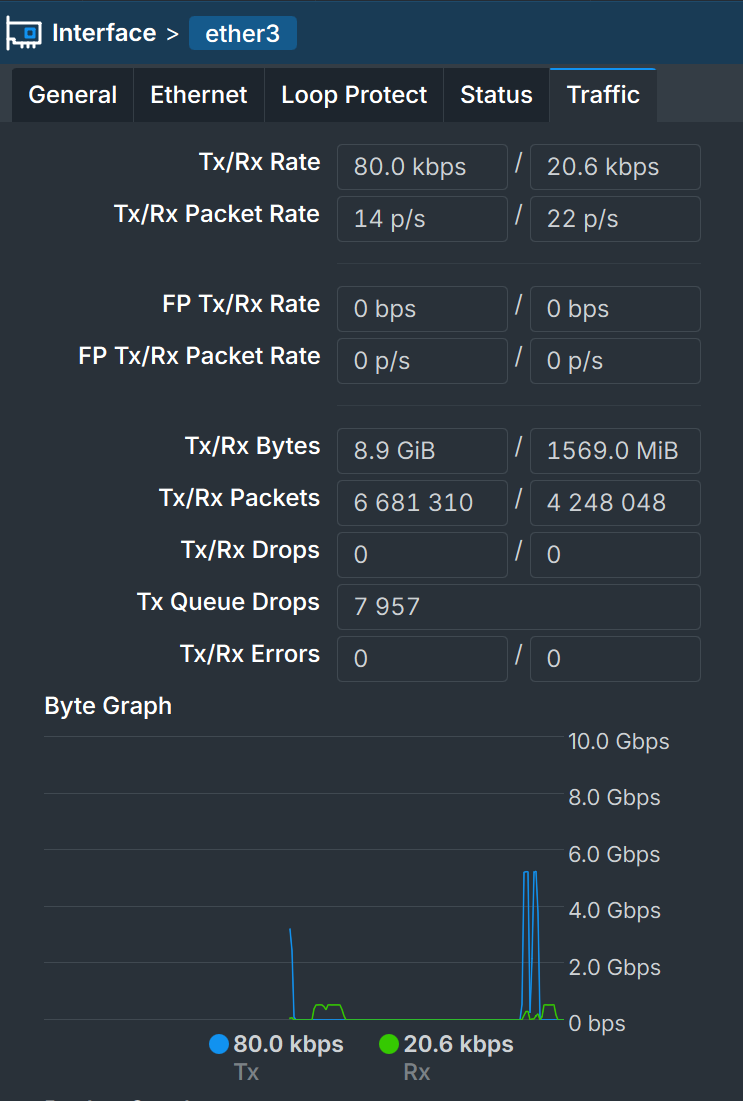Open the General tab
Screen dimensions: 743x1101
[73, 95]
